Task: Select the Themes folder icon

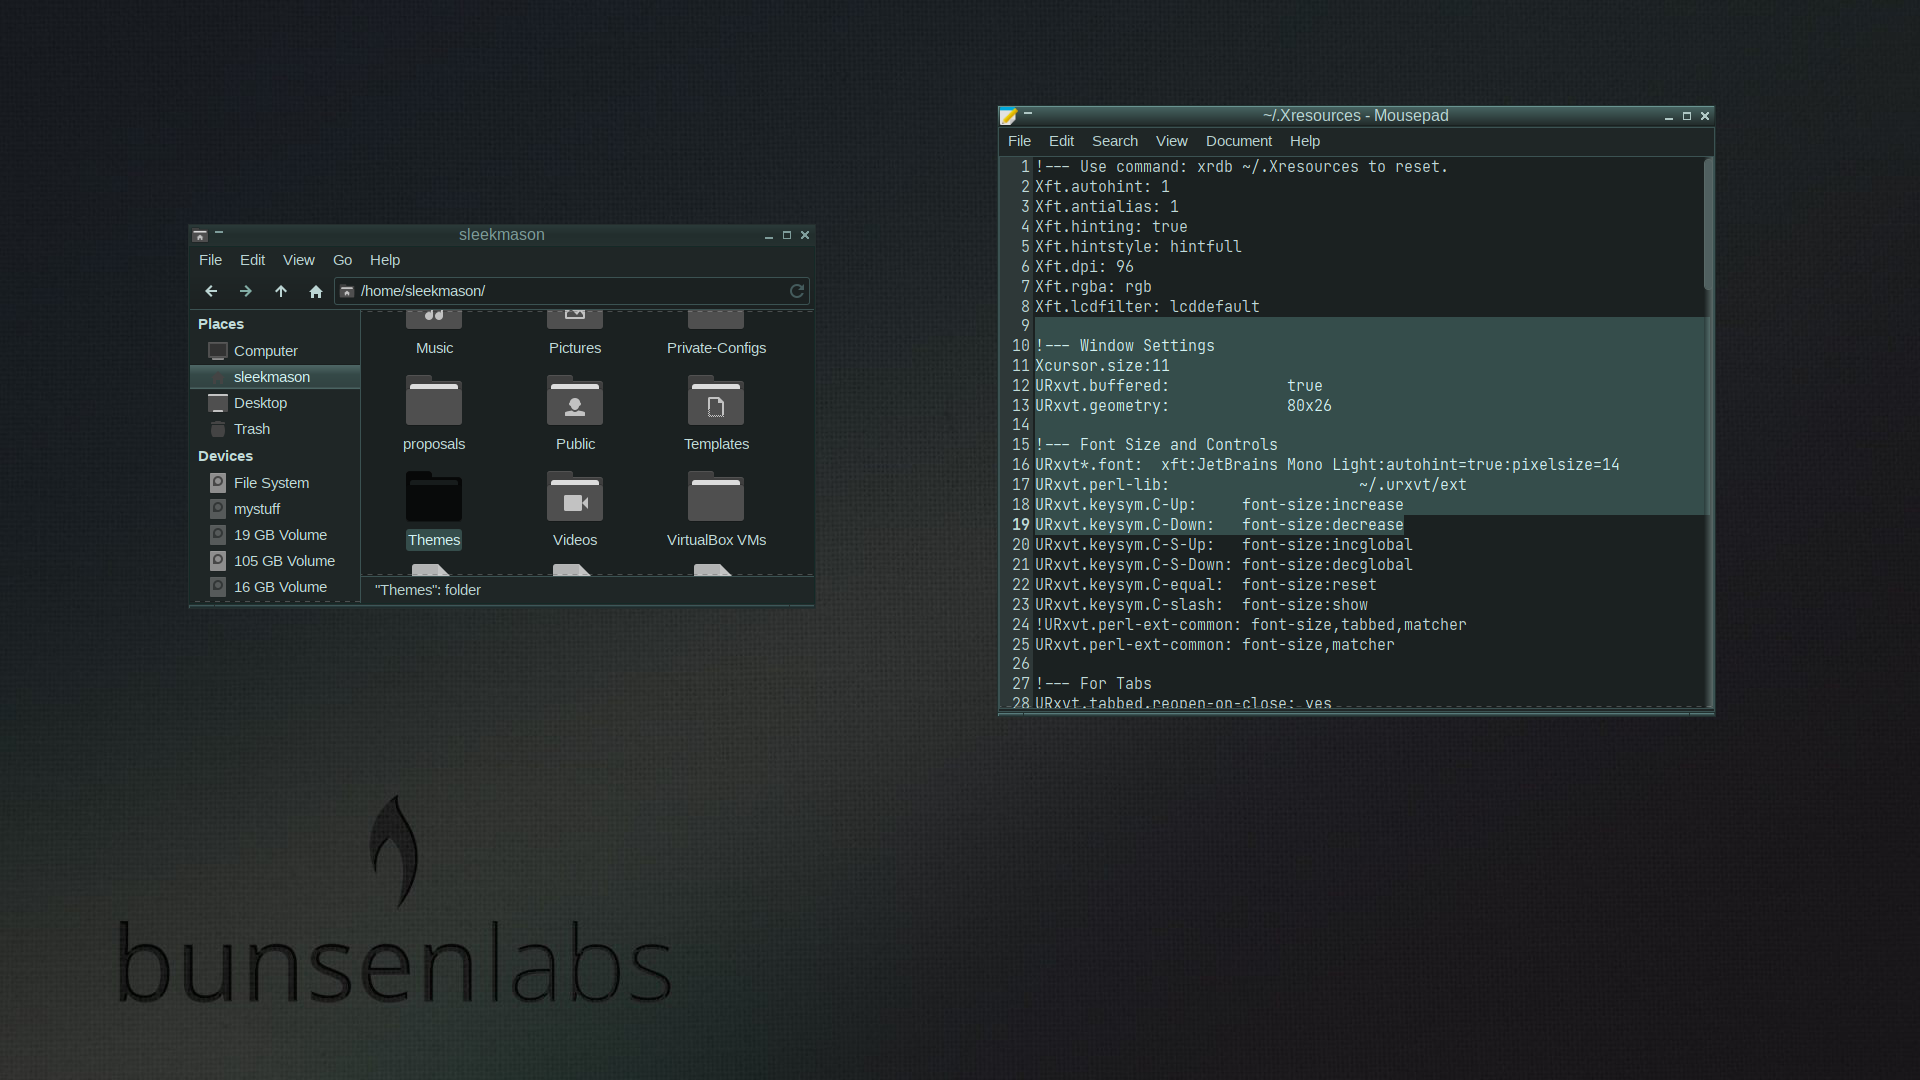Action: (434, 496)
